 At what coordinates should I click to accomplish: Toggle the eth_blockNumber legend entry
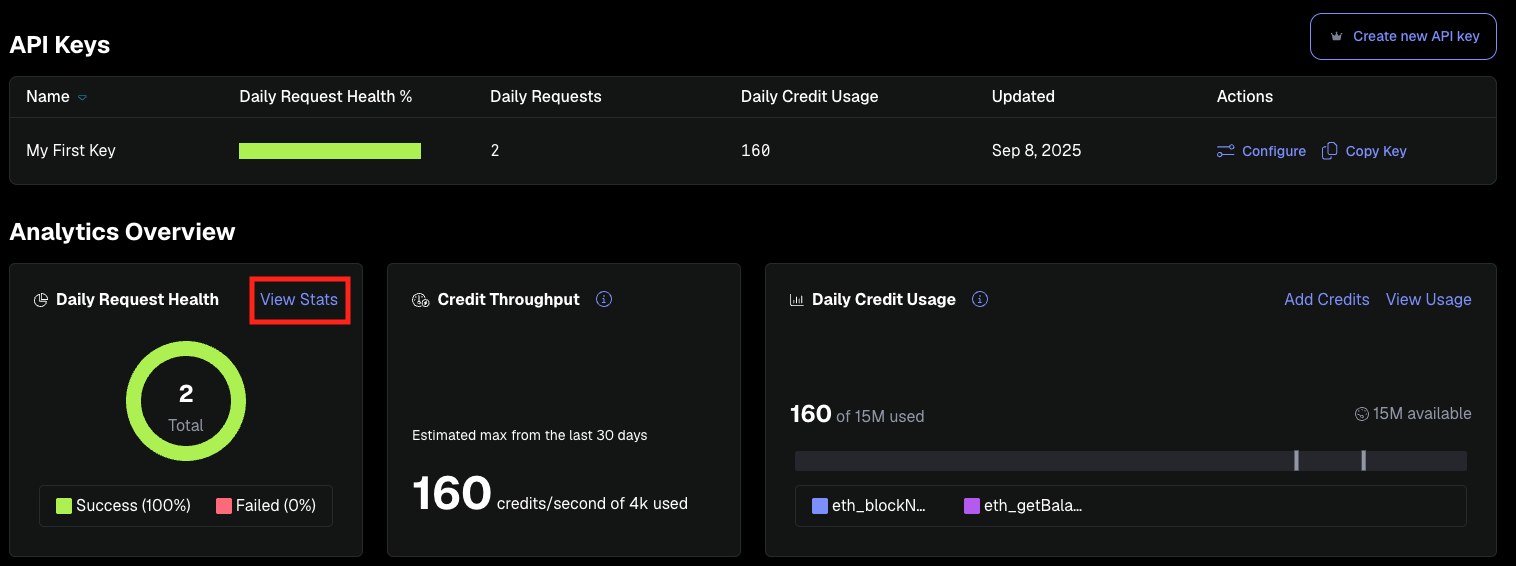click(x=869, y=506)
